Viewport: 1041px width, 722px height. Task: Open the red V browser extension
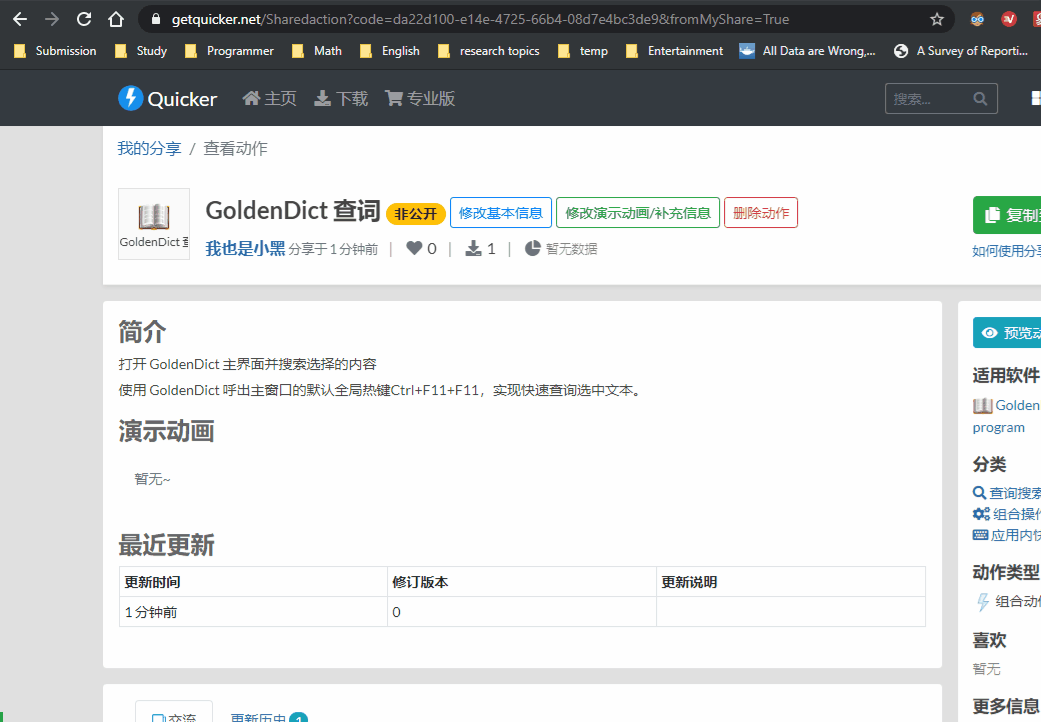pos(1009,19)
